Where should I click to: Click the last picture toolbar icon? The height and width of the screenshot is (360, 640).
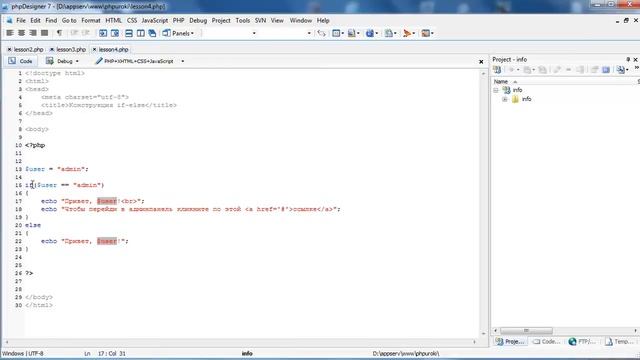click(x=427, y=33)
